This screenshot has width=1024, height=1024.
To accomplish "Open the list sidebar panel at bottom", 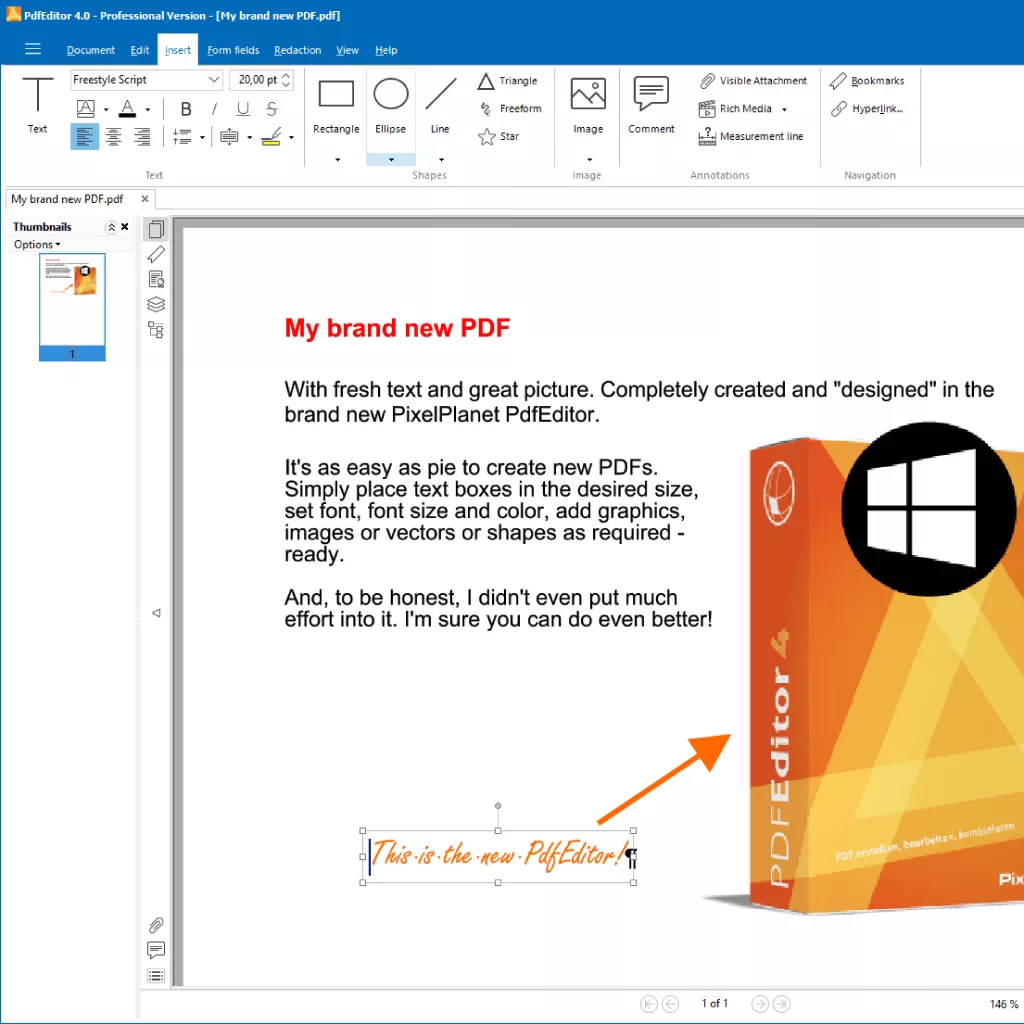I will click(155, 976).
